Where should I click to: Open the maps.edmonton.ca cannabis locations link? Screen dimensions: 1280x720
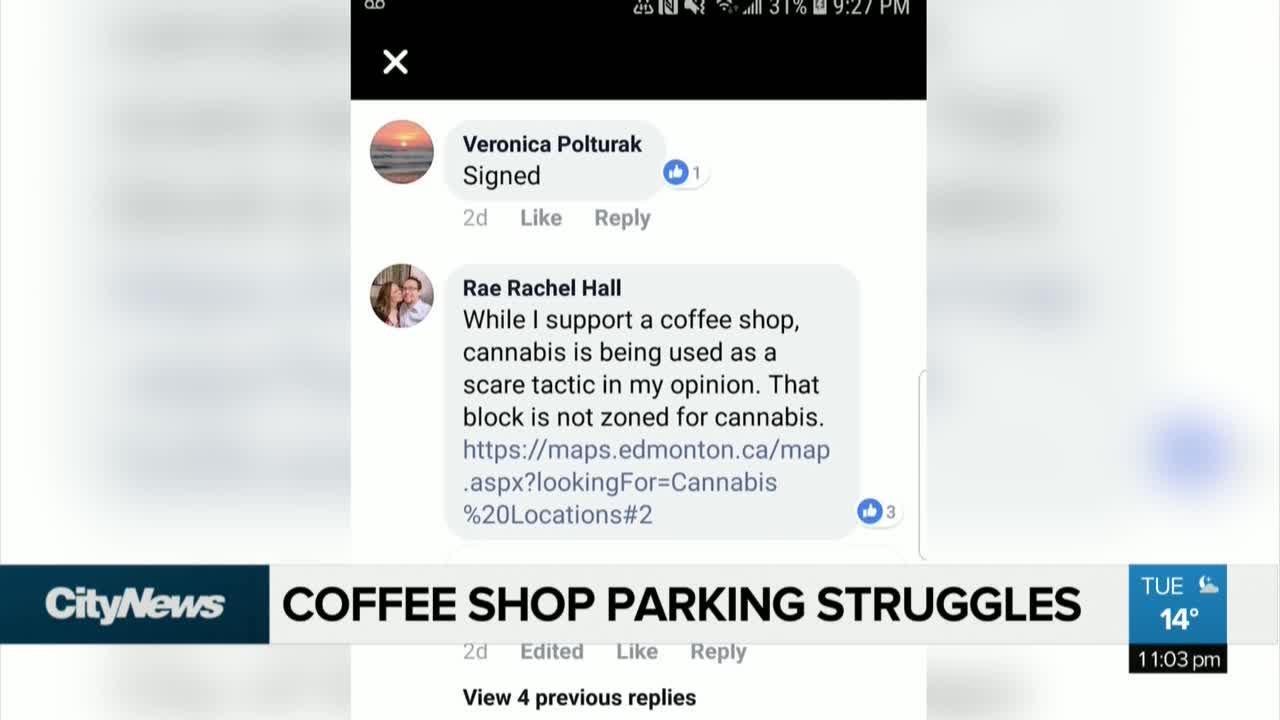pos(646,482)
